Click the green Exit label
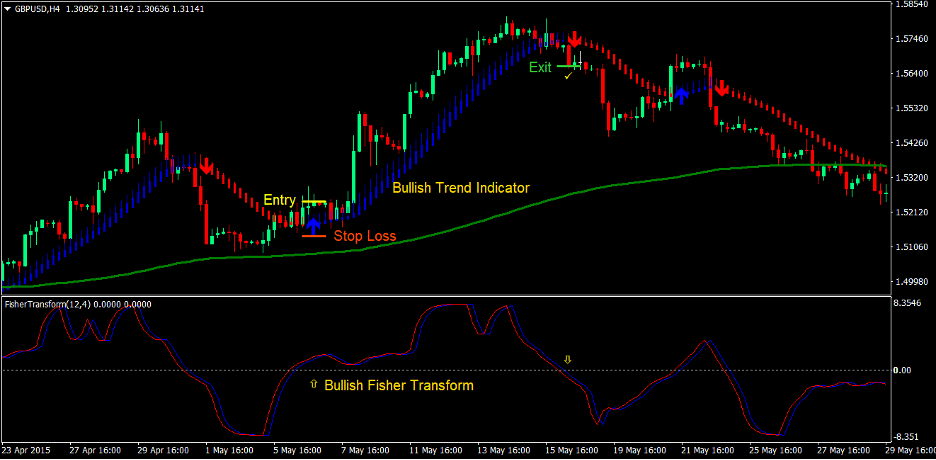 tap(540, 68)
